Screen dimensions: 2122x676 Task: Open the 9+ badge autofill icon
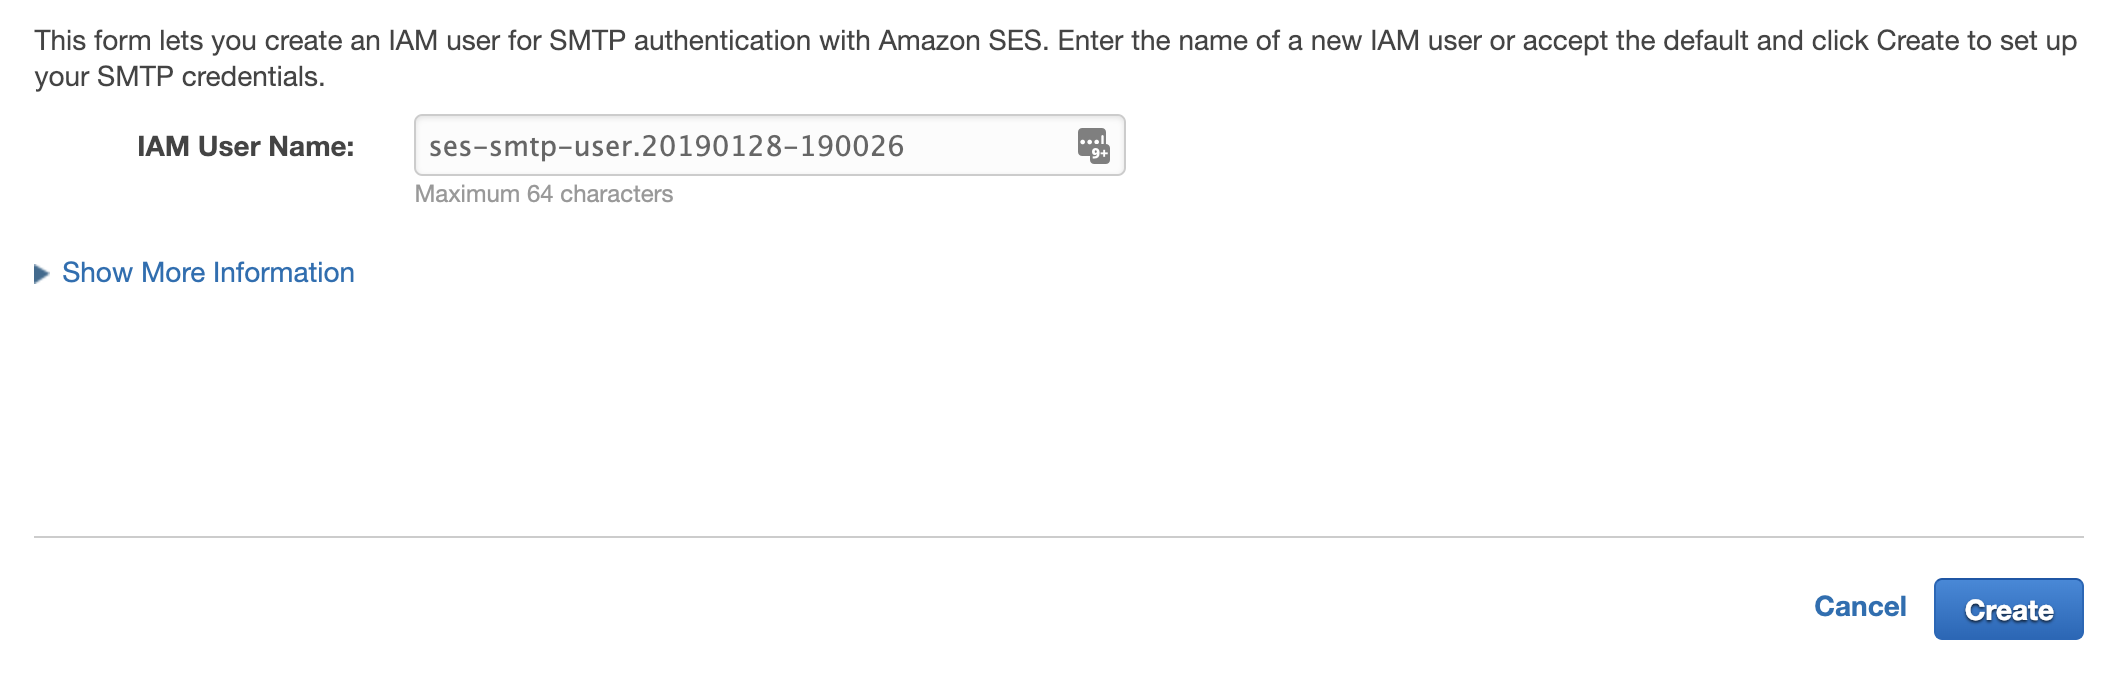pyautogui.click(x=1093, y=145)
